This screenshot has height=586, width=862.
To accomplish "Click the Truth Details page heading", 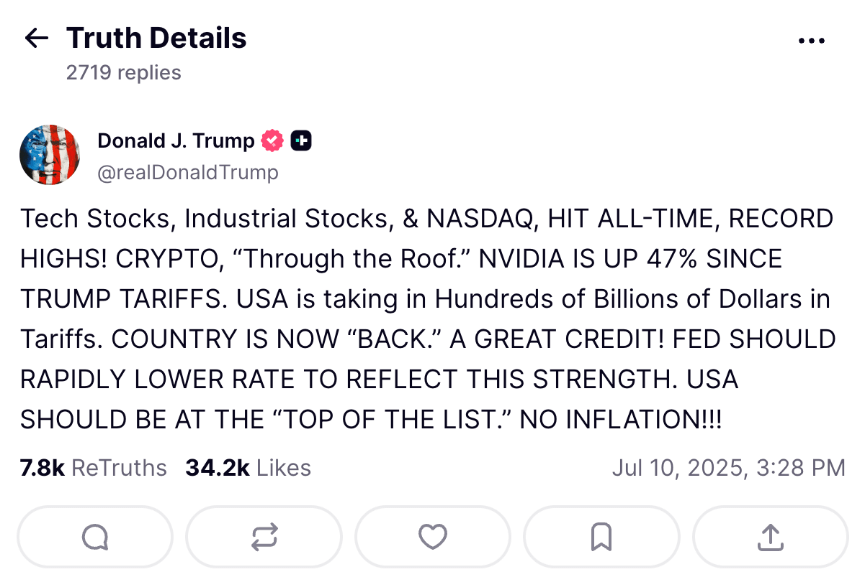I will 156,38.
